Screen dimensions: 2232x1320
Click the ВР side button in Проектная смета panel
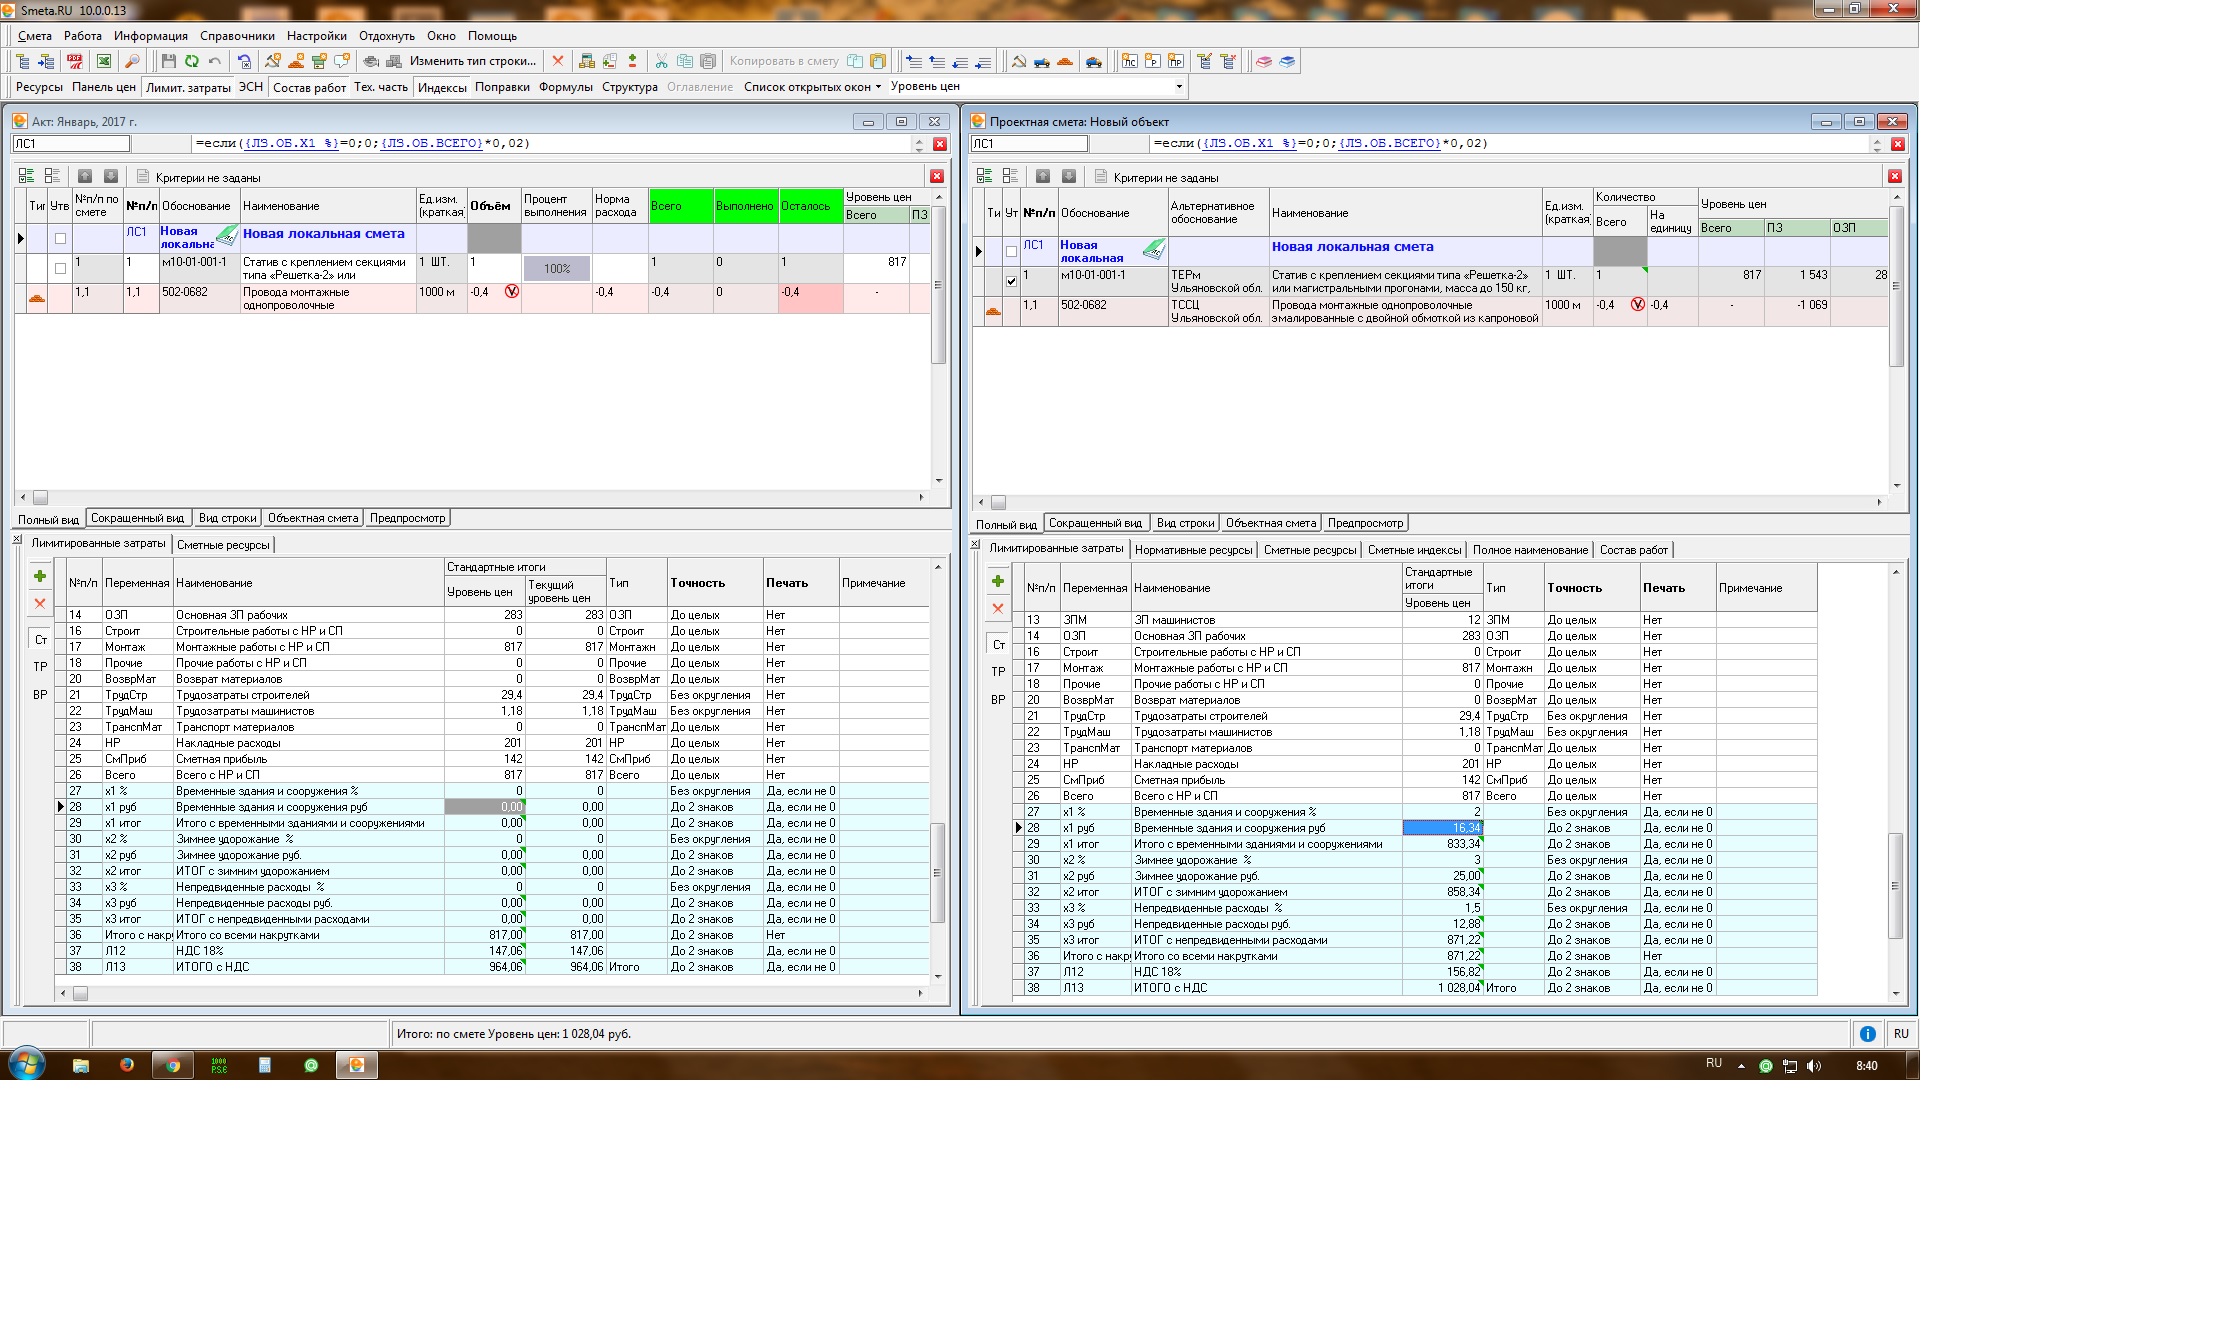point(998,700)
